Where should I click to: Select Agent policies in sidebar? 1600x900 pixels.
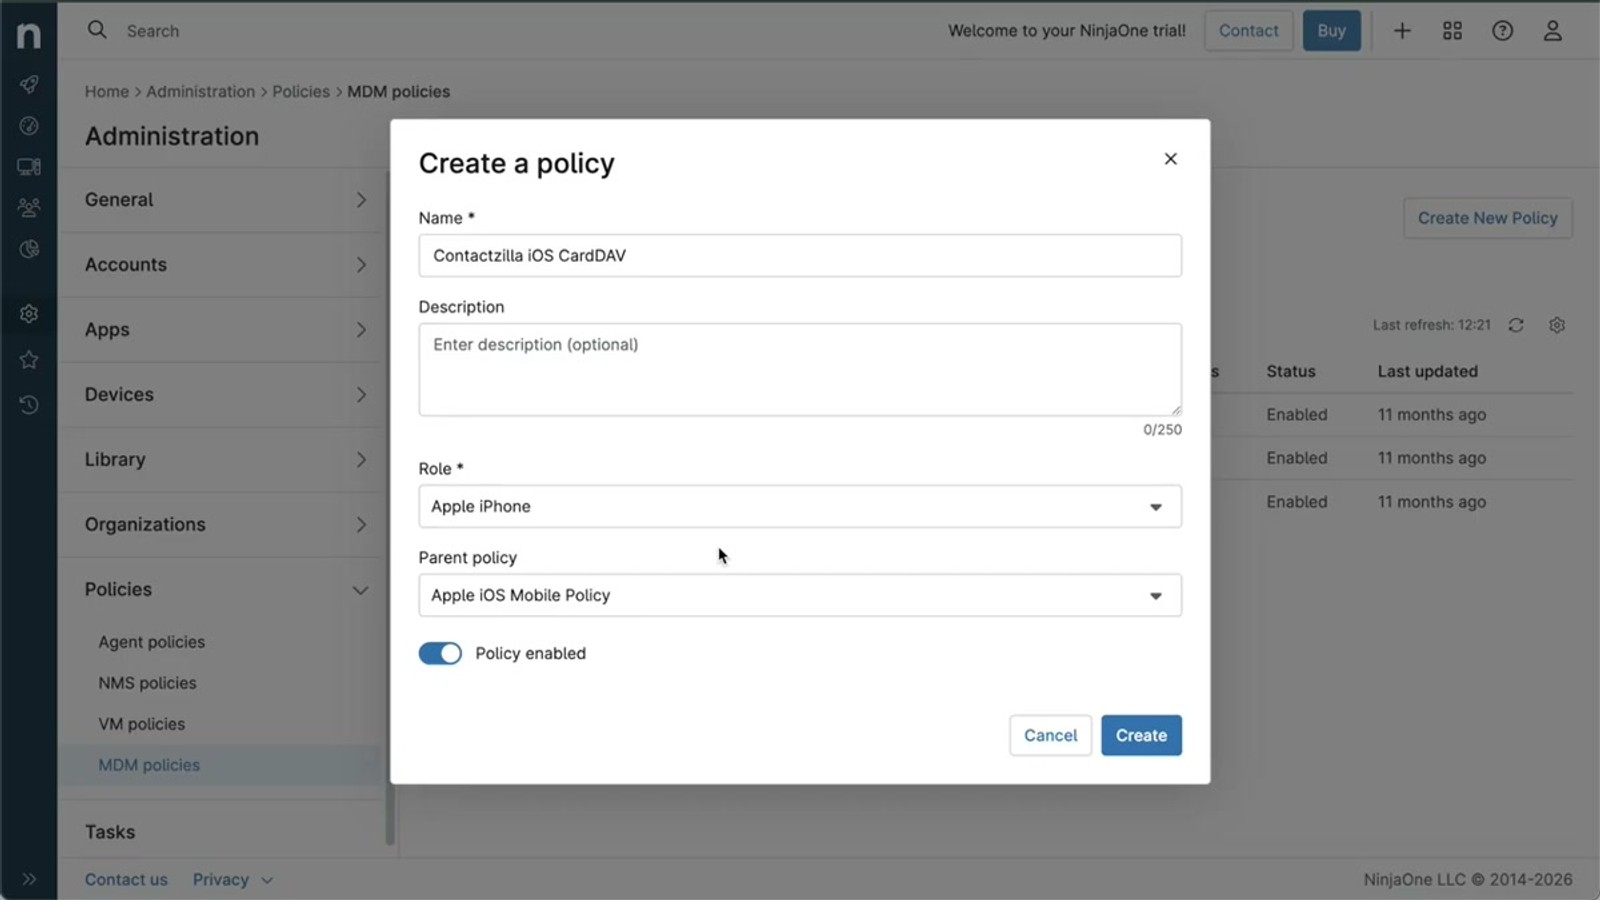point(152,642)
